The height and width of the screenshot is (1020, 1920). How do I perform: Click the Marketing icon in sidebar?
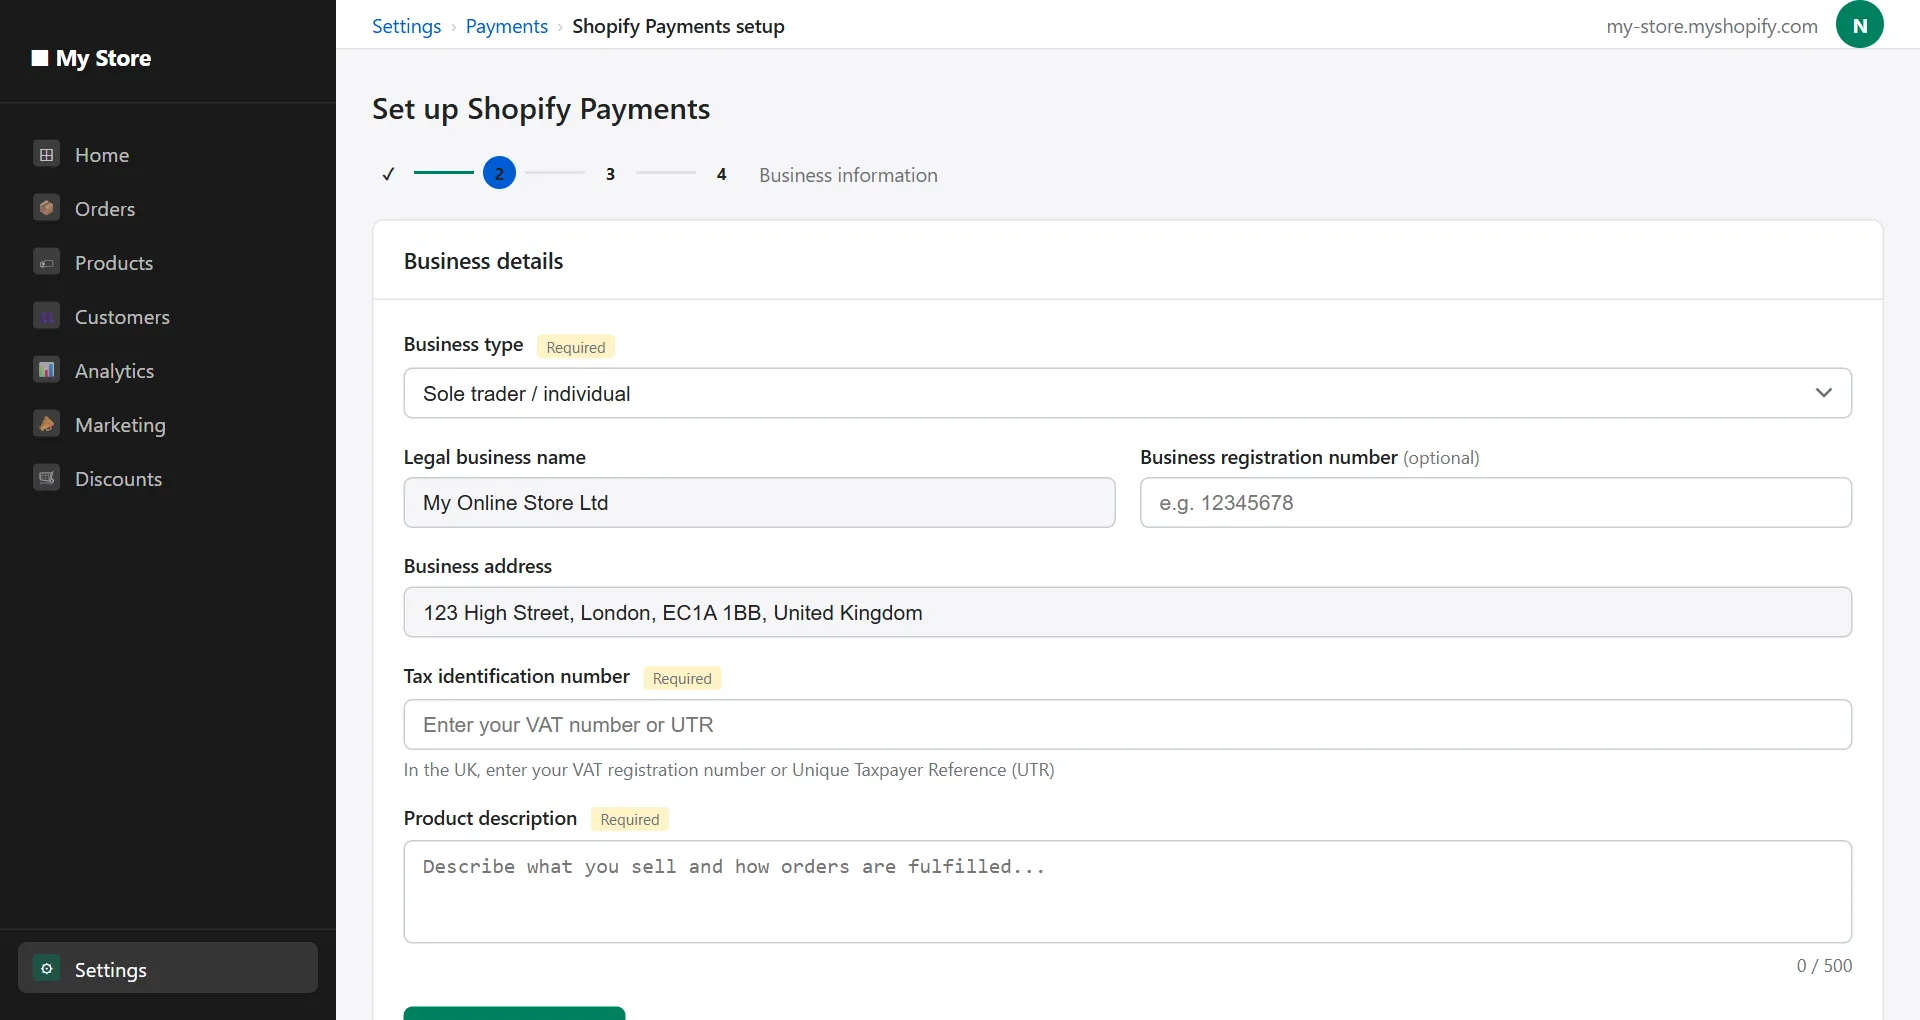pos(46,425)
